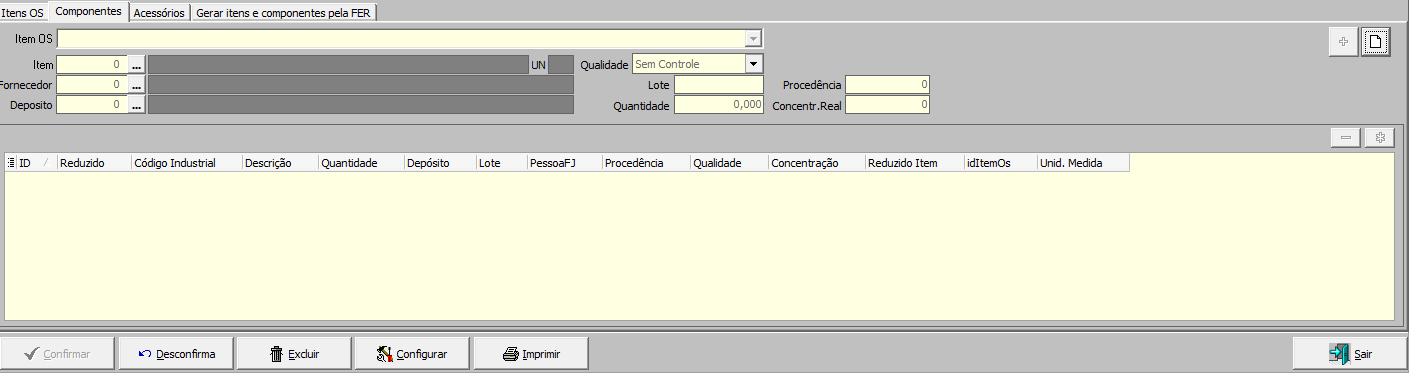Open the Configurar button
This screenshot has width=1417, height=379.
pos(412,354)
